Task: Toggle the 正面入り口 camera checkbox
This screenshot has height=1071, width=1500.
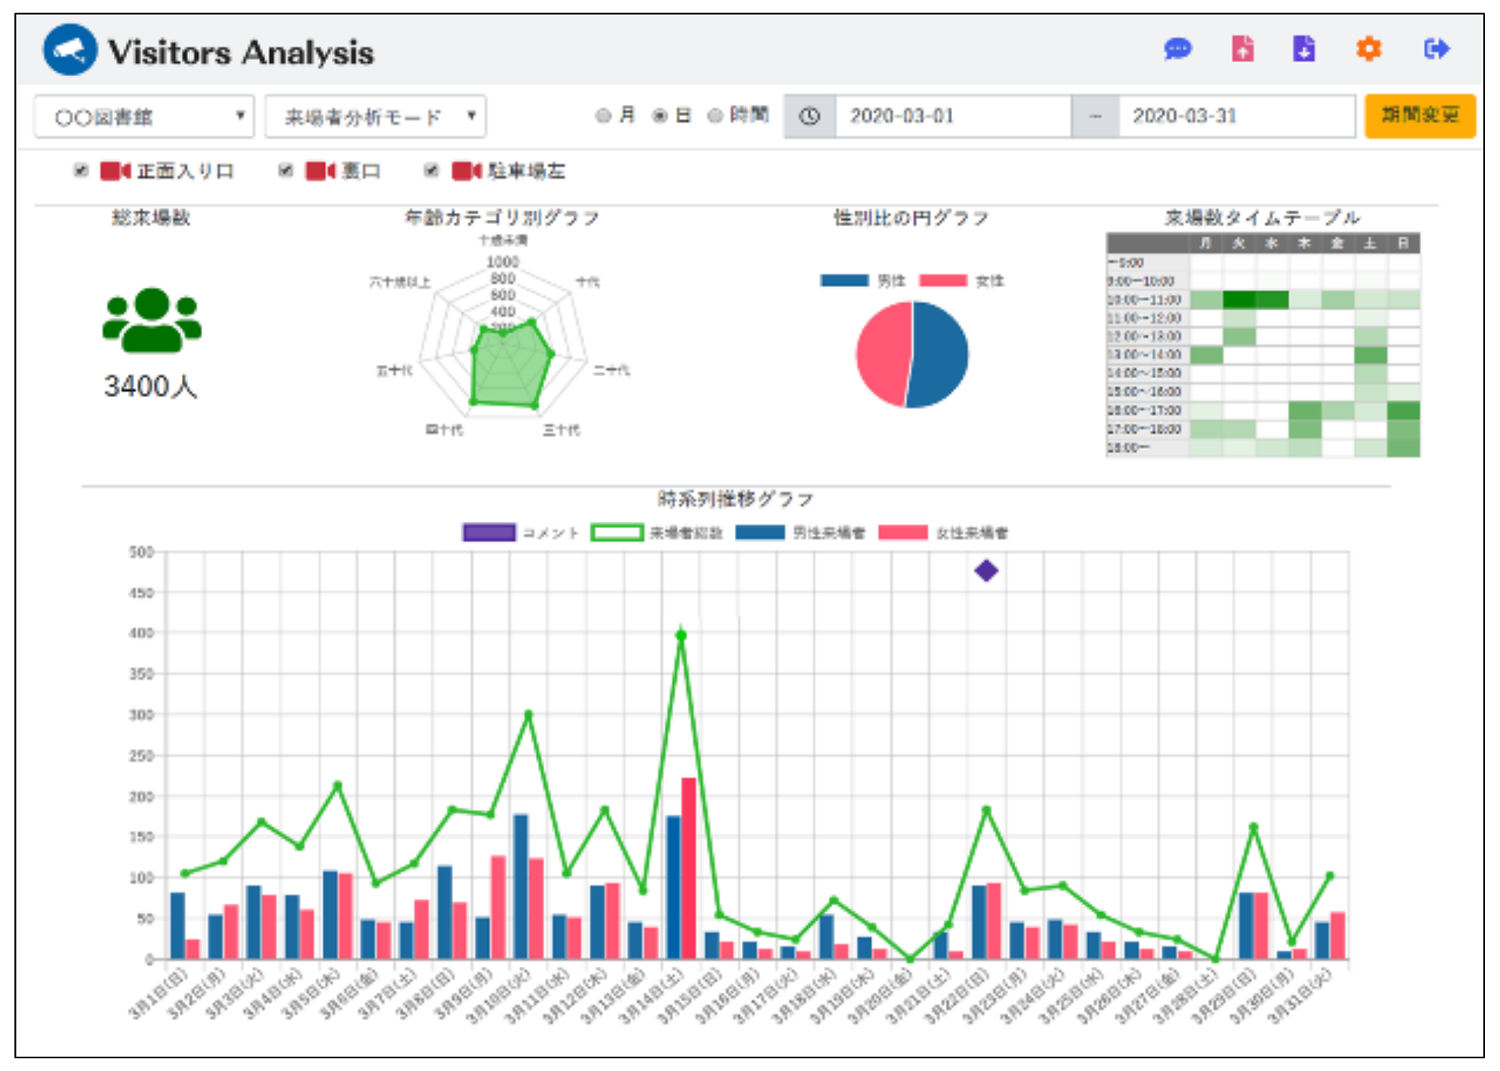Action: [81, 171]
